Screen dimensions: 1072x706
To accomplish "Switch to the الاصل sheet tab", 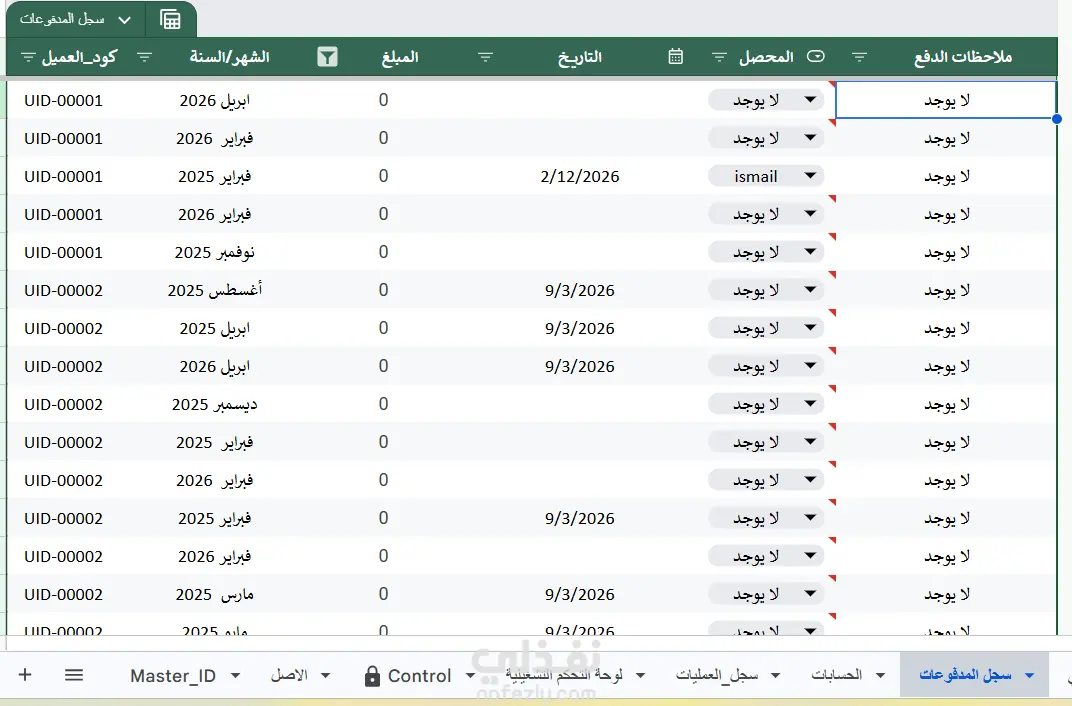I will pyautogui.click(x=289, y=675).
